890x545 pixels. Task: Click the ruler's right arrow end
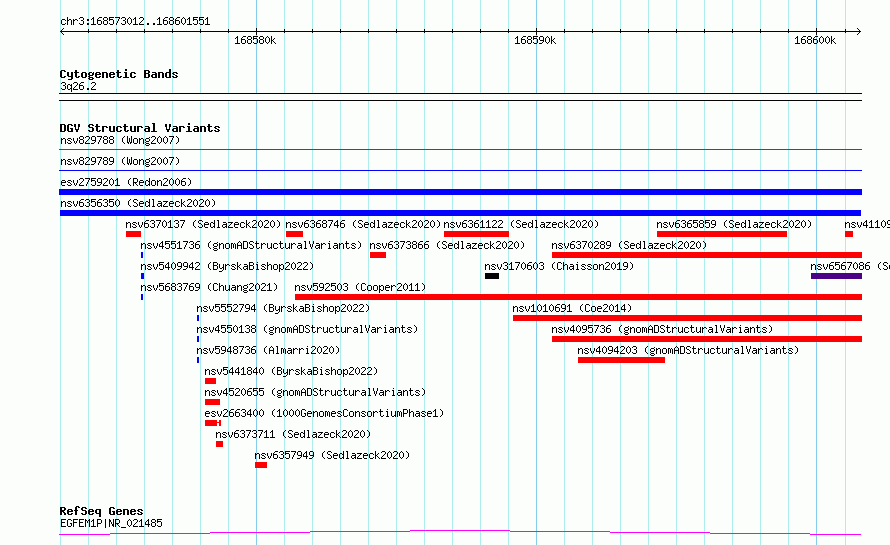(x=859, y=31)
